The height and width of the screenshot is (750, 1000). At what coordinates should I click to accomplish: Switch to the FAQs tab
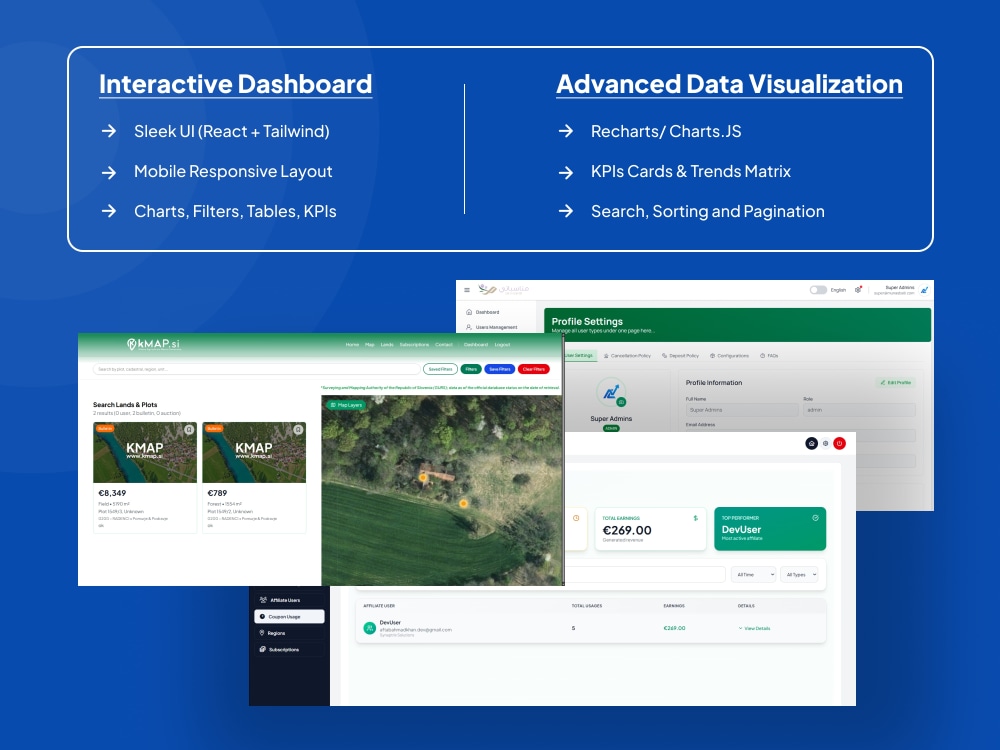(x=769, y=355)
